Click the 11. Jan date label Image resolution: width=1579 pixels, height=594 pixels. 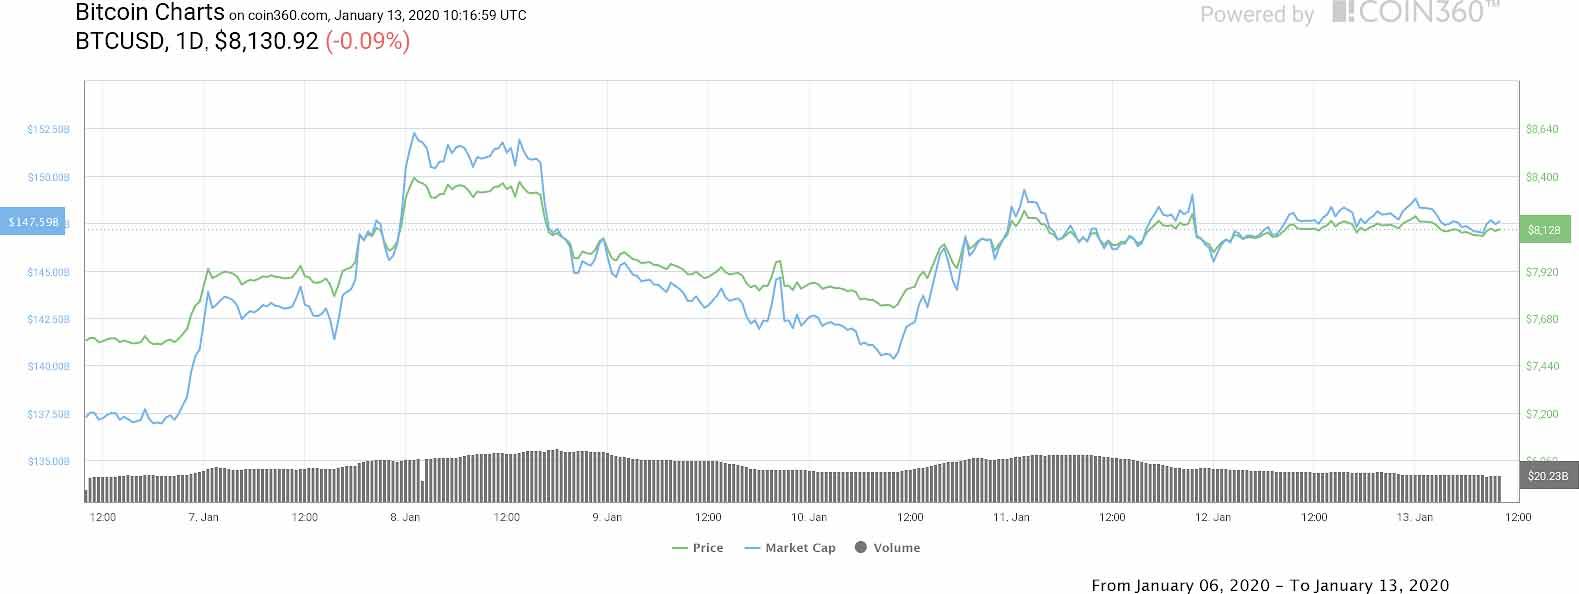click(1011, 517)
